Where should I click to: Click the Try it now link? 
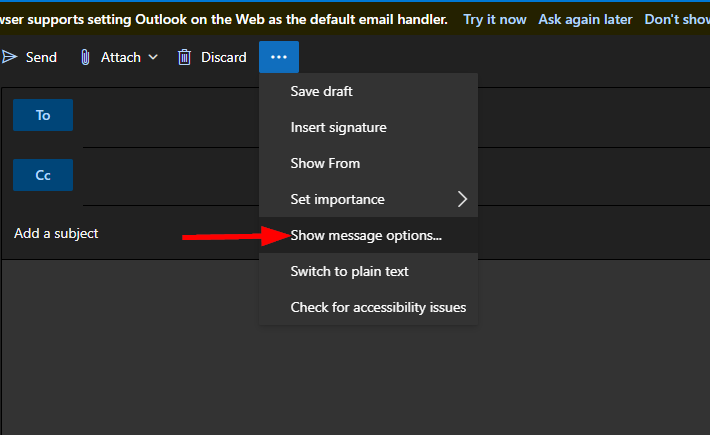pyautogui.click(x=493, y=19)
